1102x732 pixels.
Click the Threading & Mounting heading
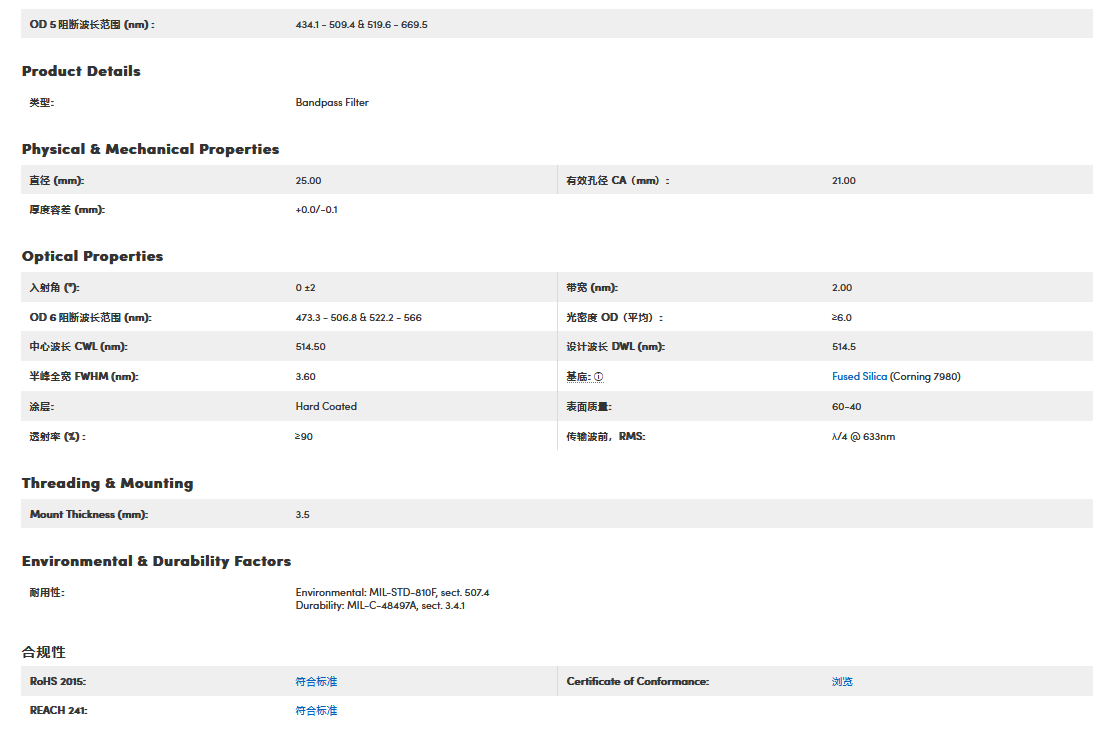click(x=107, y=483)
